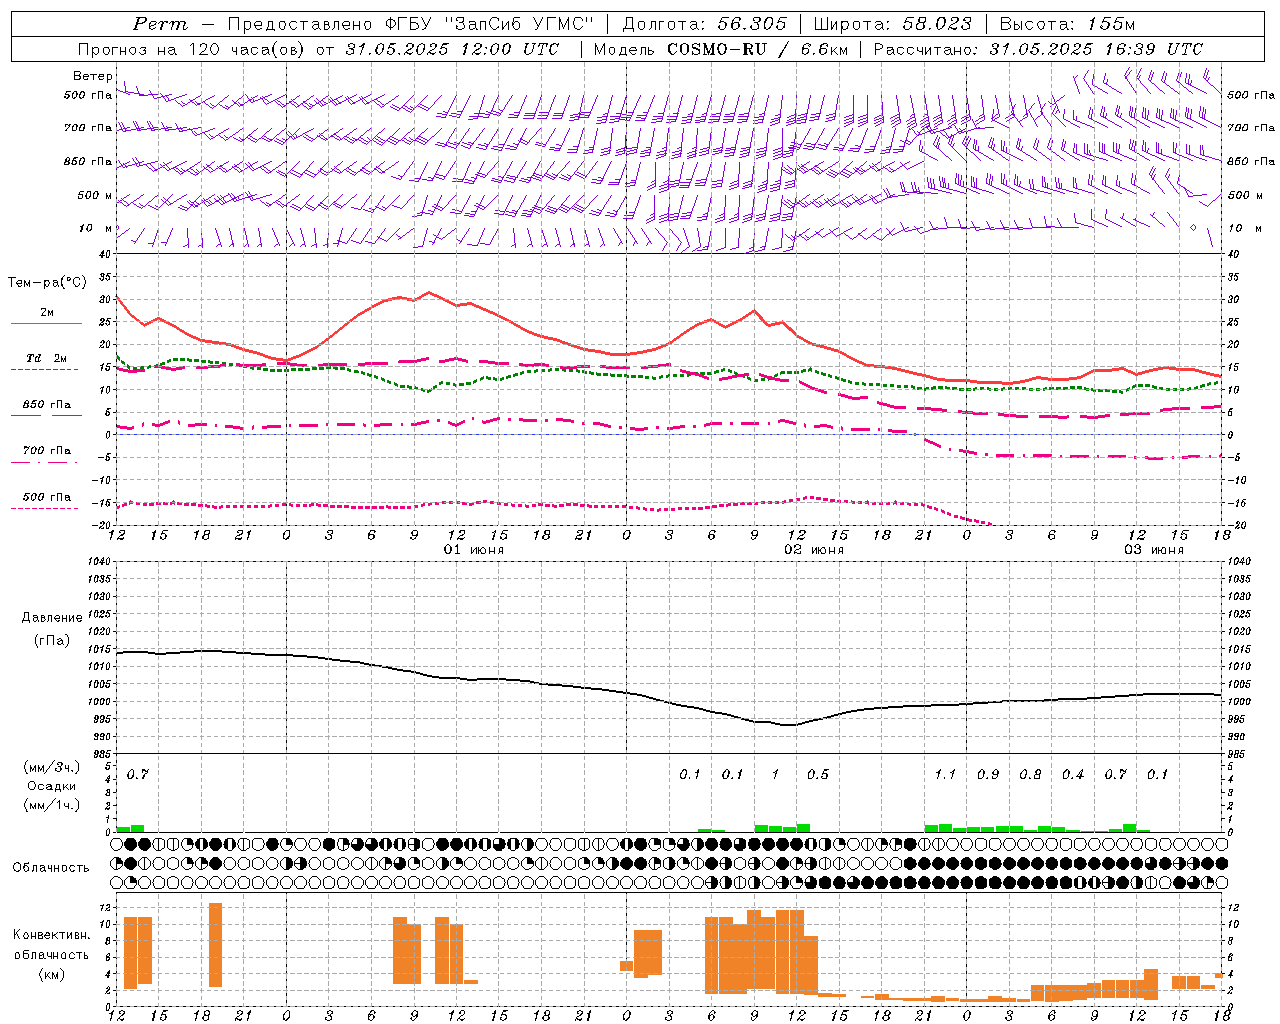Click the "Конвективн." panel label
The width and height of the screenshot is (1280, 1024).
pyautogui.click(x=52, y=935)
